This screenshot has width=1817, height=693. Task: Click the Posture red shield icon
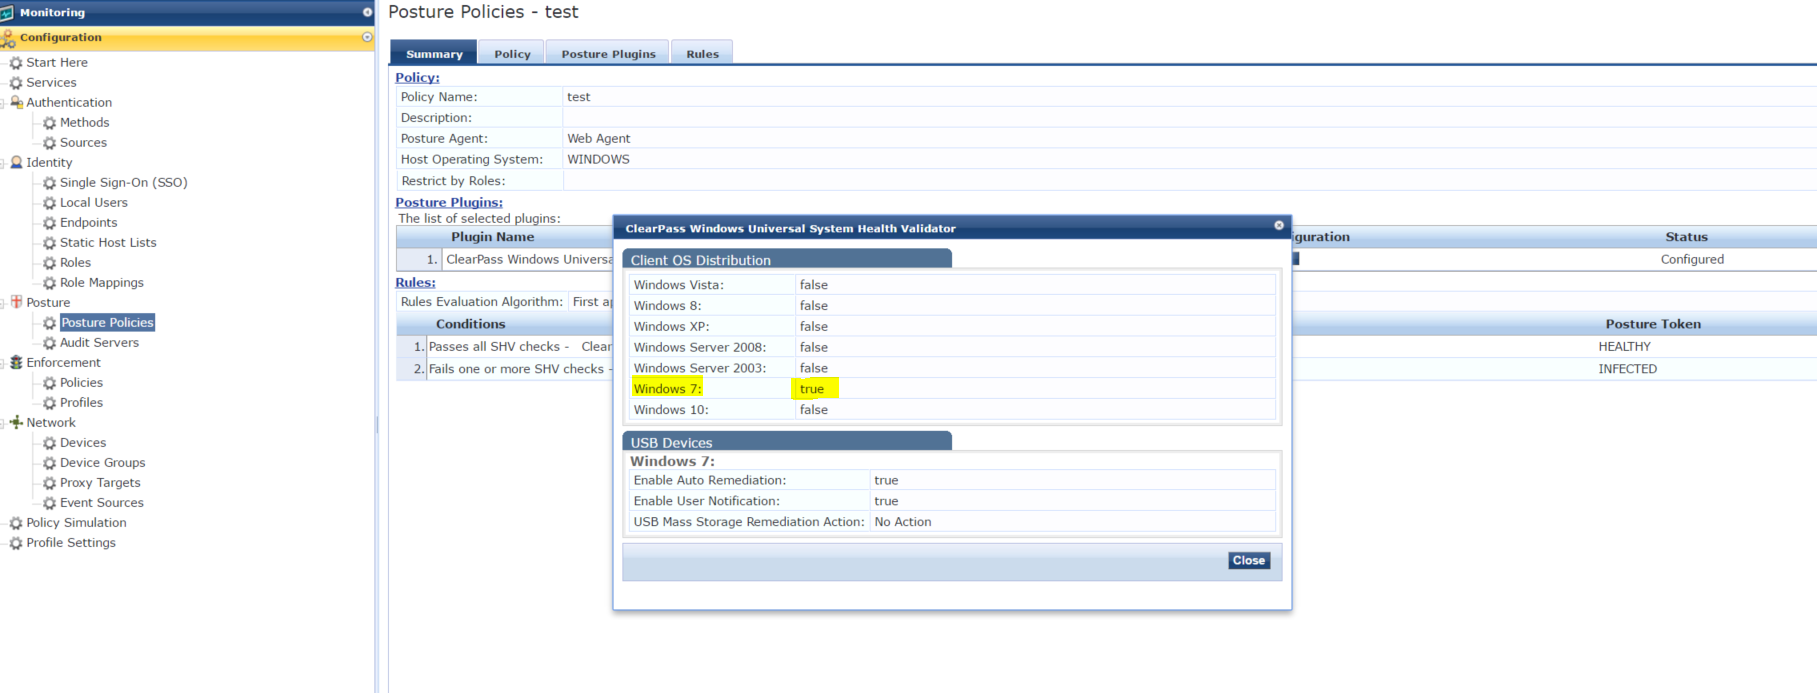16,302
